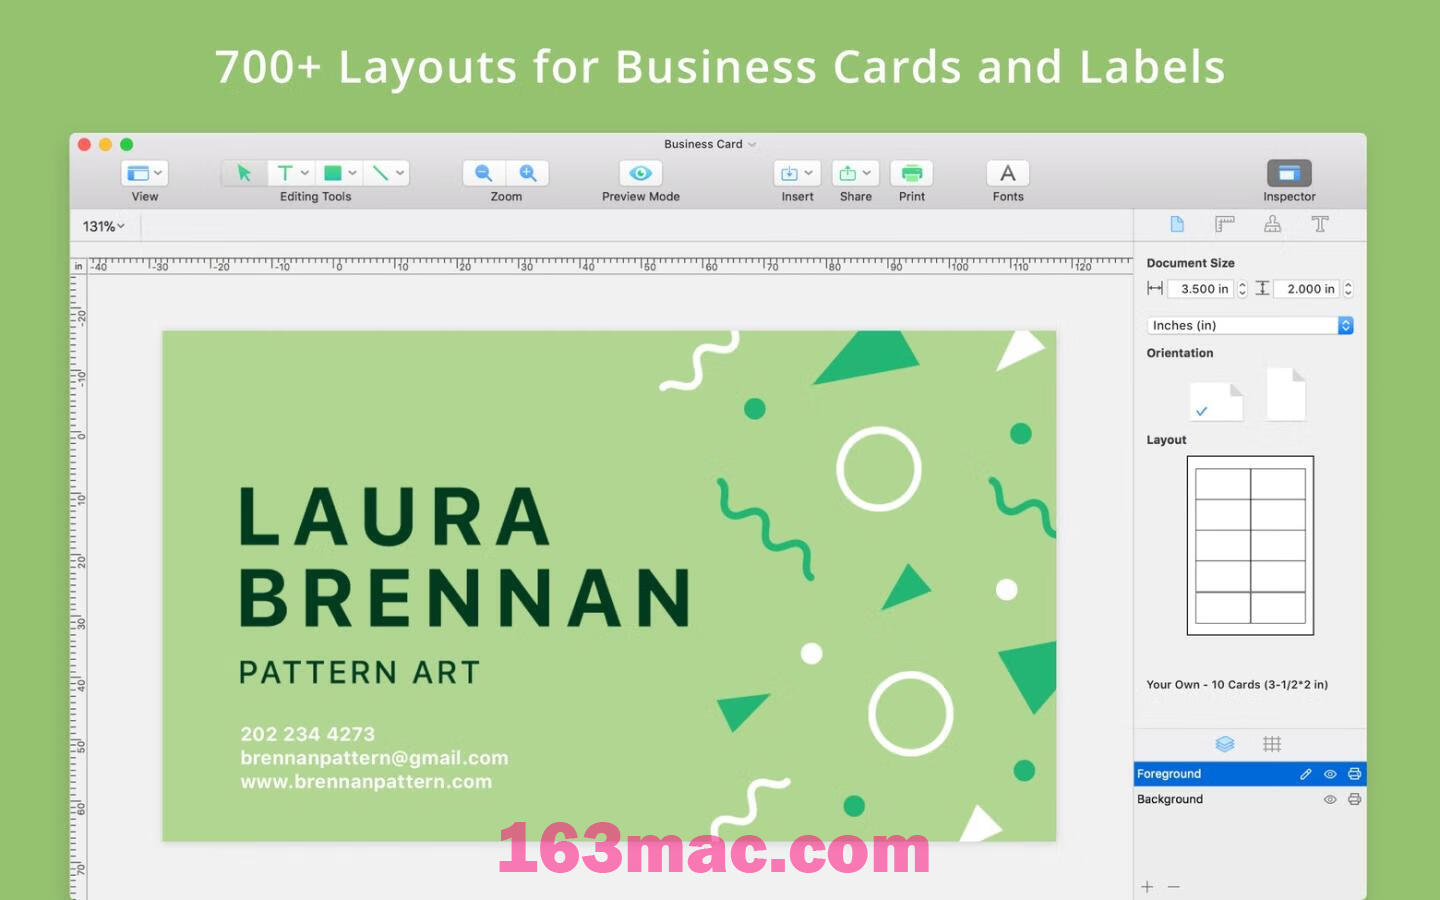Expand the View dropdown arrow
1440x900 pixels.
click(158, 173)
